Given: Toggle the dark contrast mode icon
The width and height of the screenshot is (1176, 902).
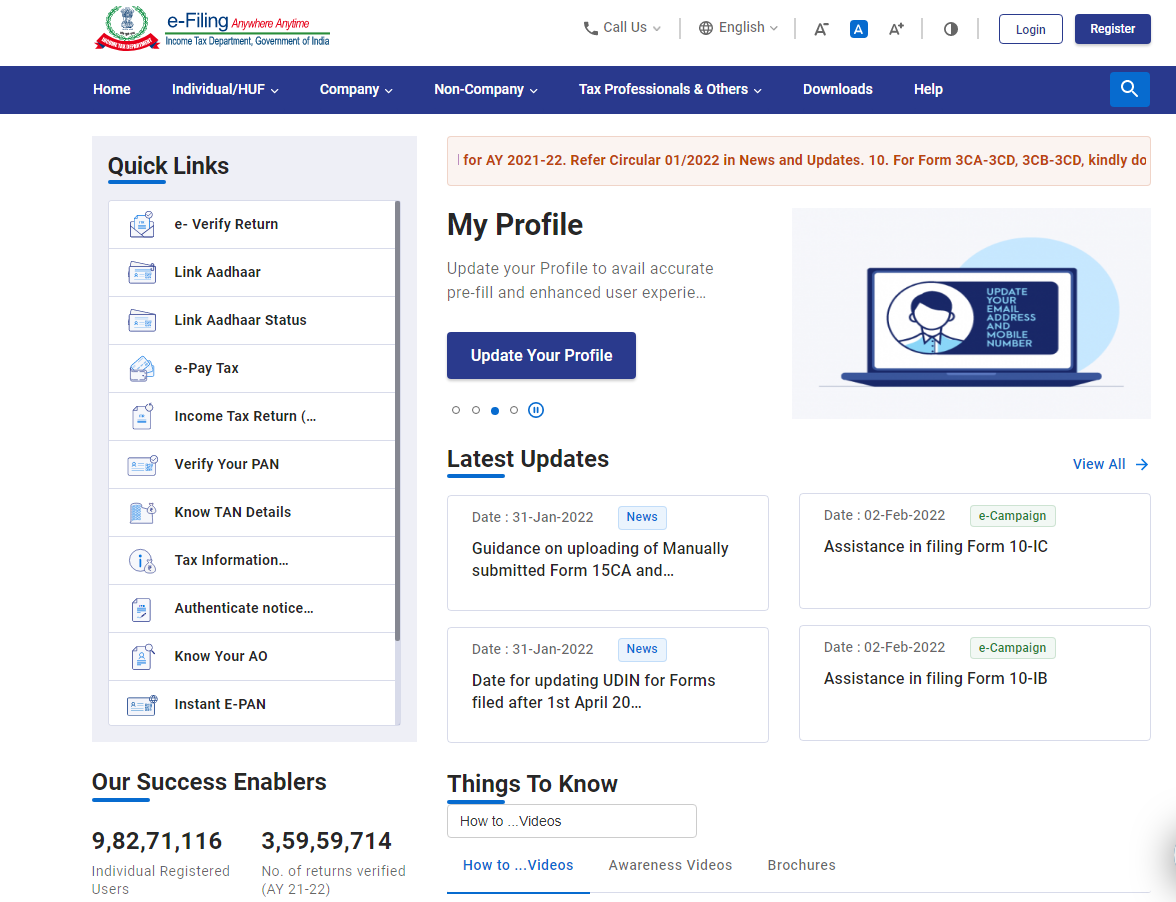Looking at the screenshot, I should point(950,29).
